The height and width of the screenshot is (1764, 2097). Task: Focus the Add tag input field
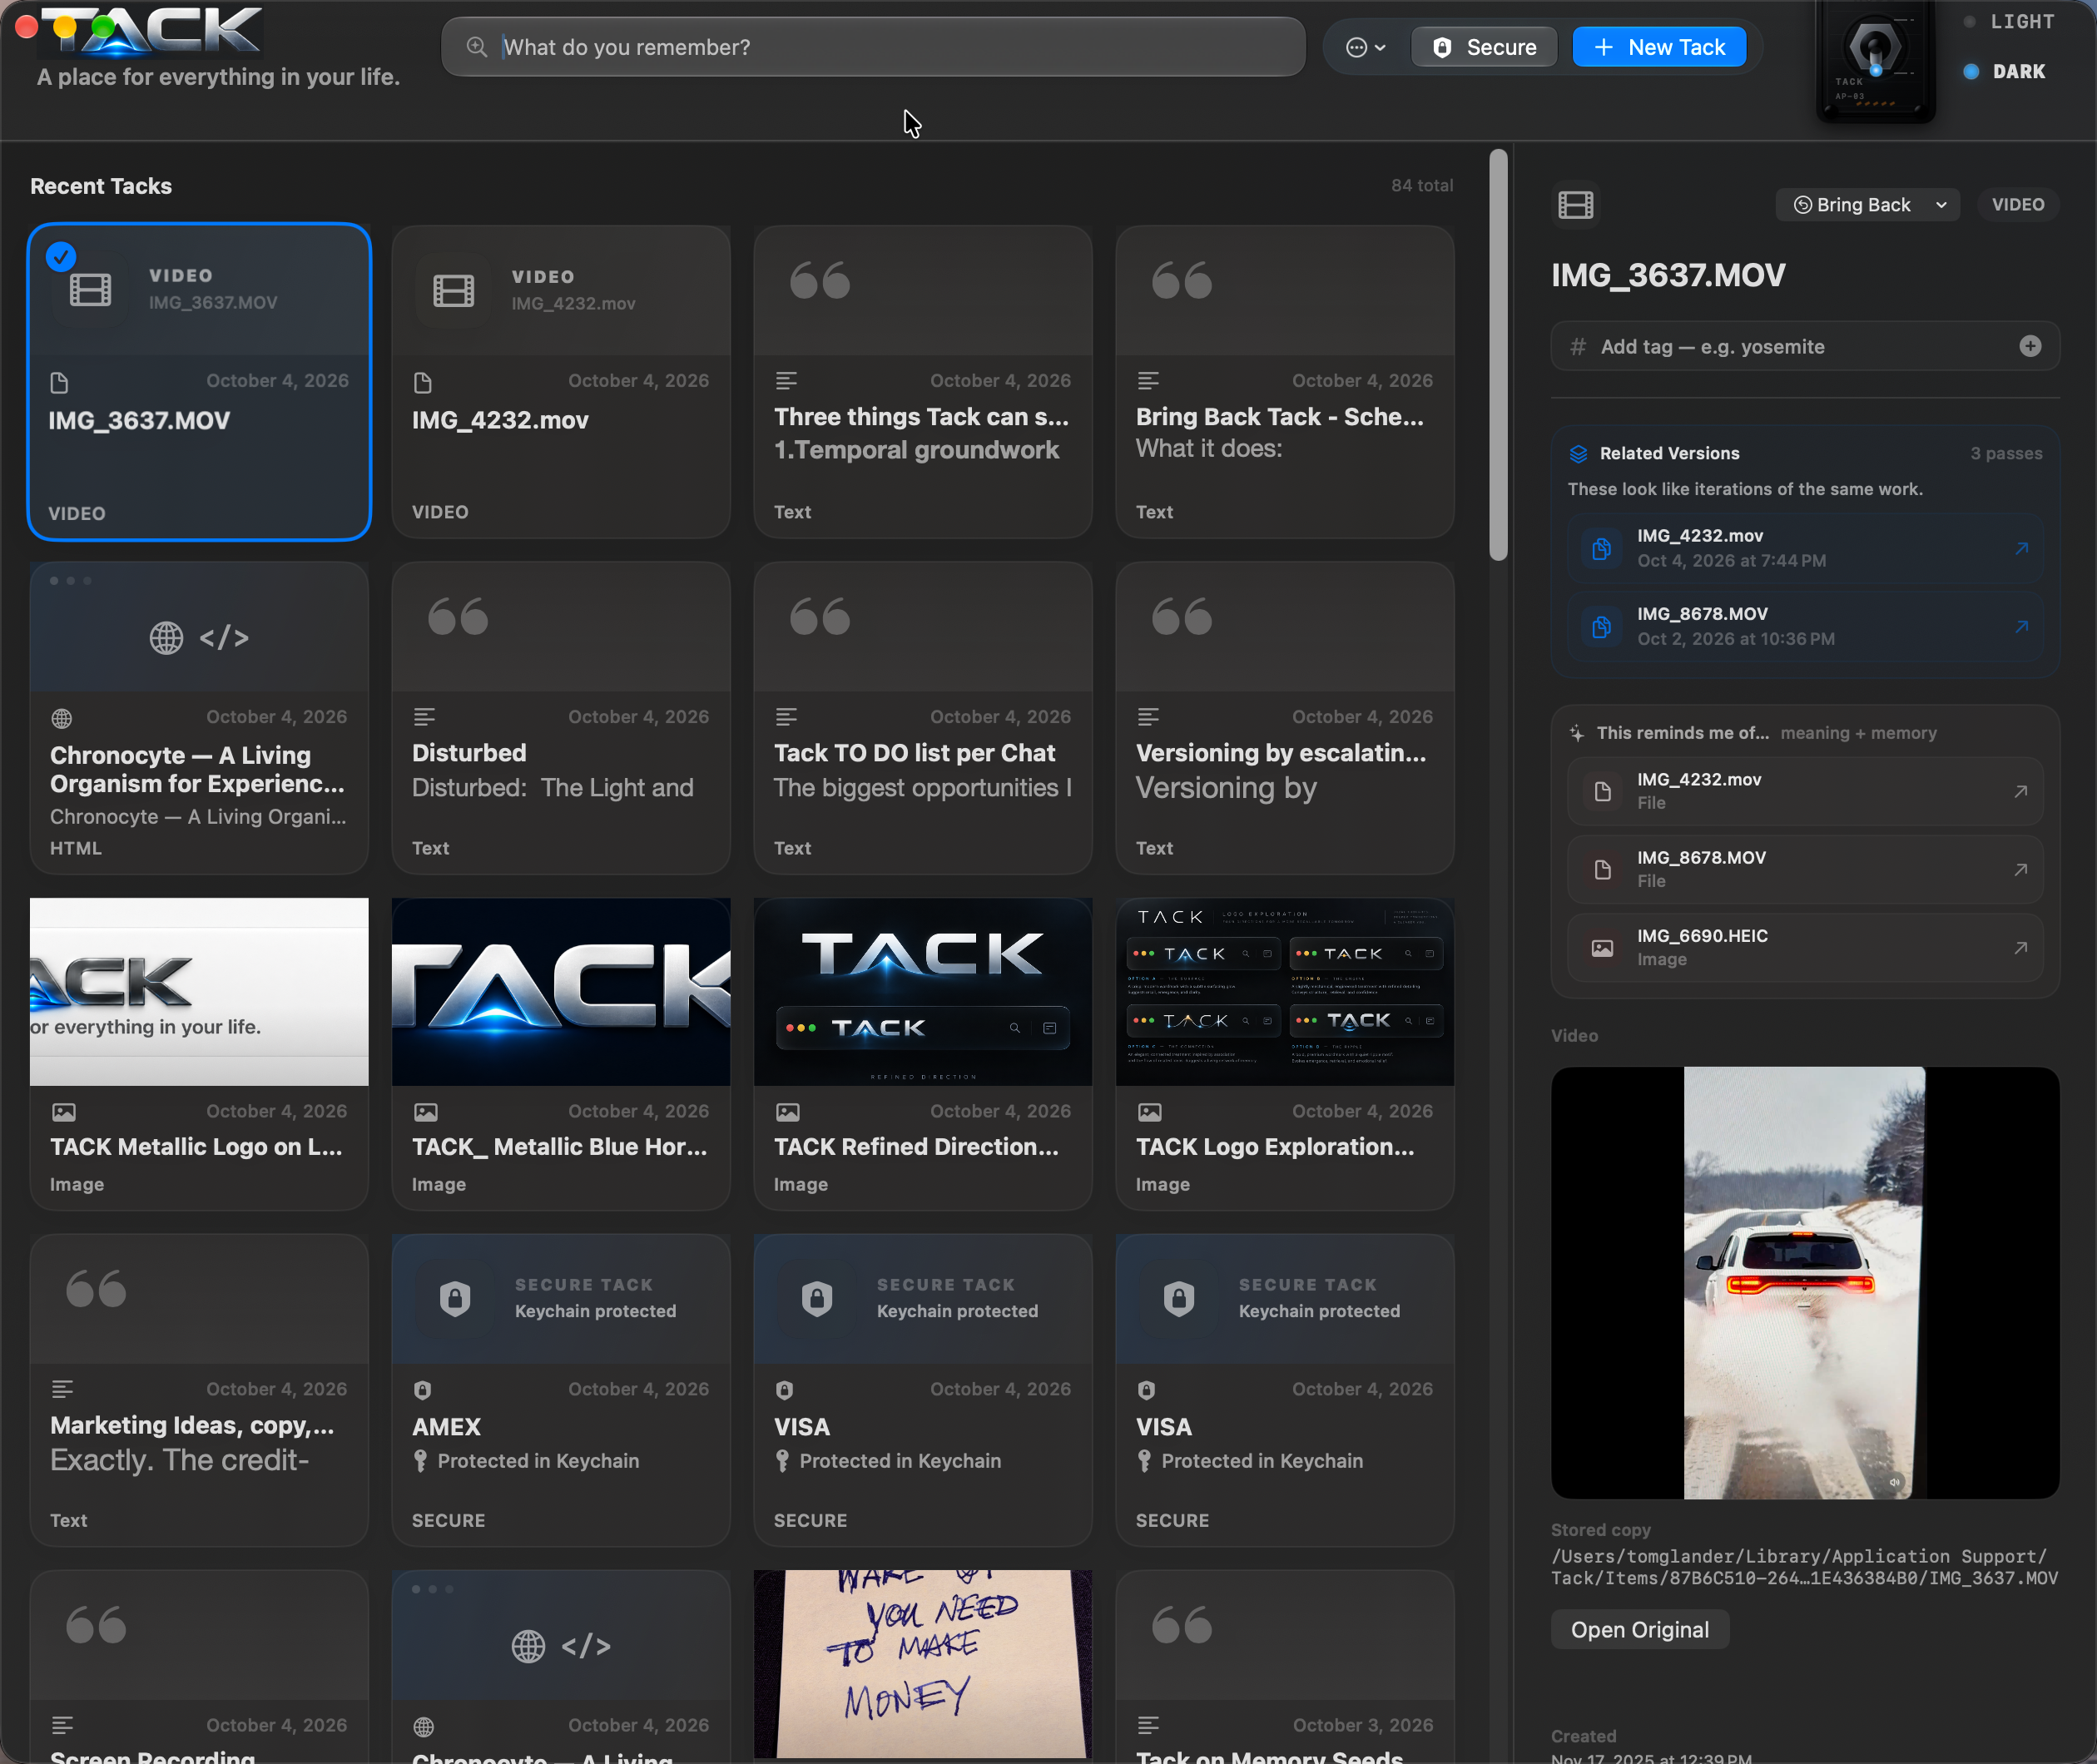click(x=1805, y=346)
